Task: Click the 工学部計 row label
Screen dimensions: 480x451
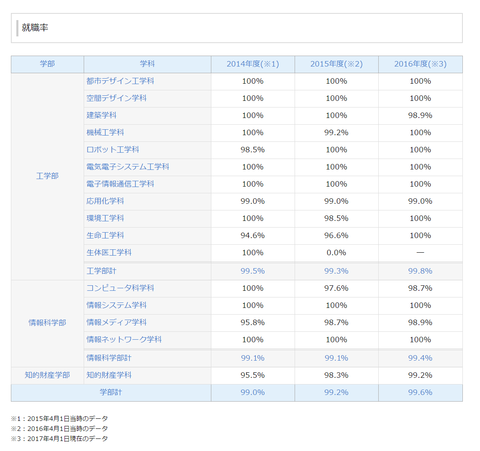Action: point(101,271)
